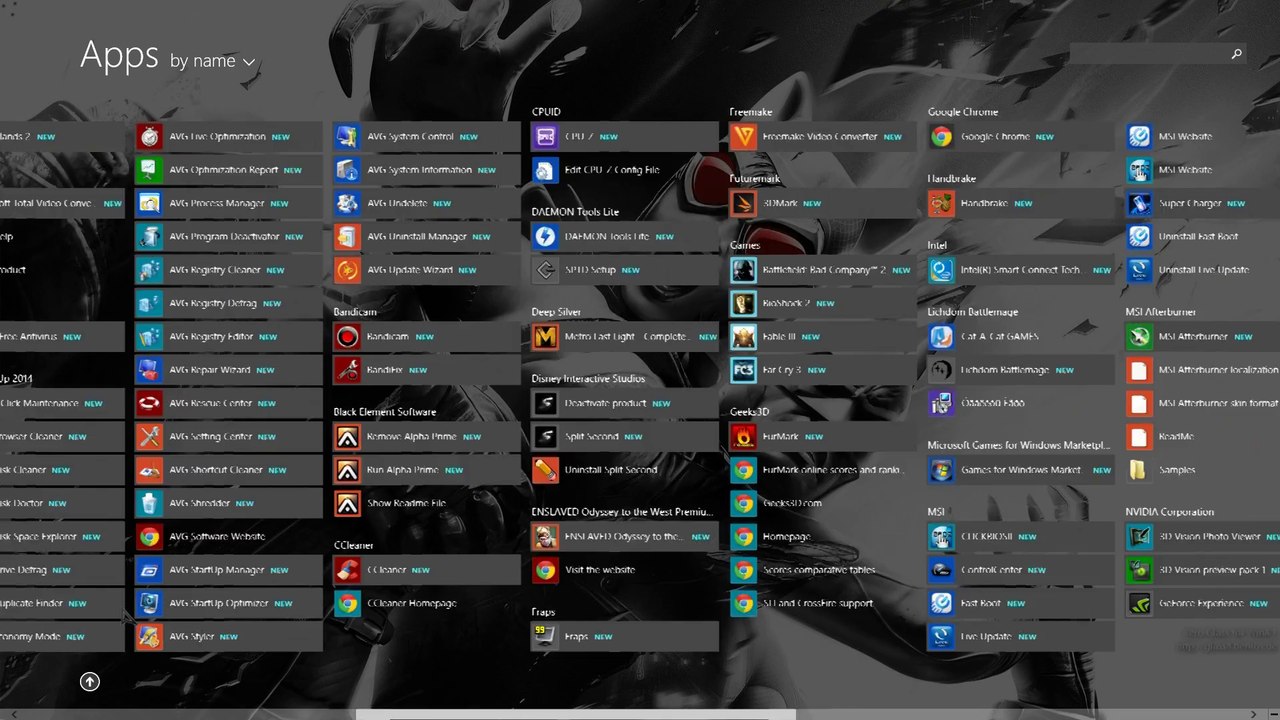Viewport: 1280px width, 720px height.
Task: Select 'Deactivate product' text
Action: 606,404
